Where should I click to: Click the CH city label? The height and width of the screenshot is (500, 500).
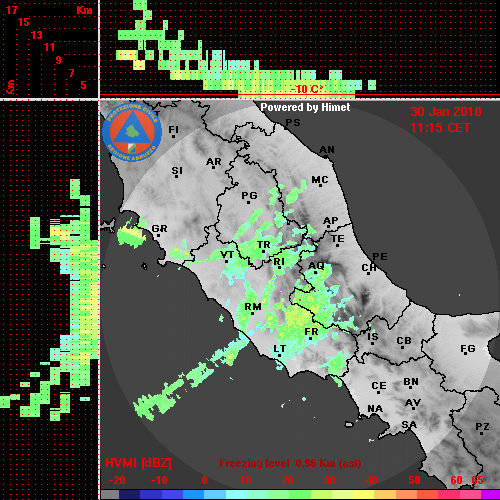tap(369, 268)
